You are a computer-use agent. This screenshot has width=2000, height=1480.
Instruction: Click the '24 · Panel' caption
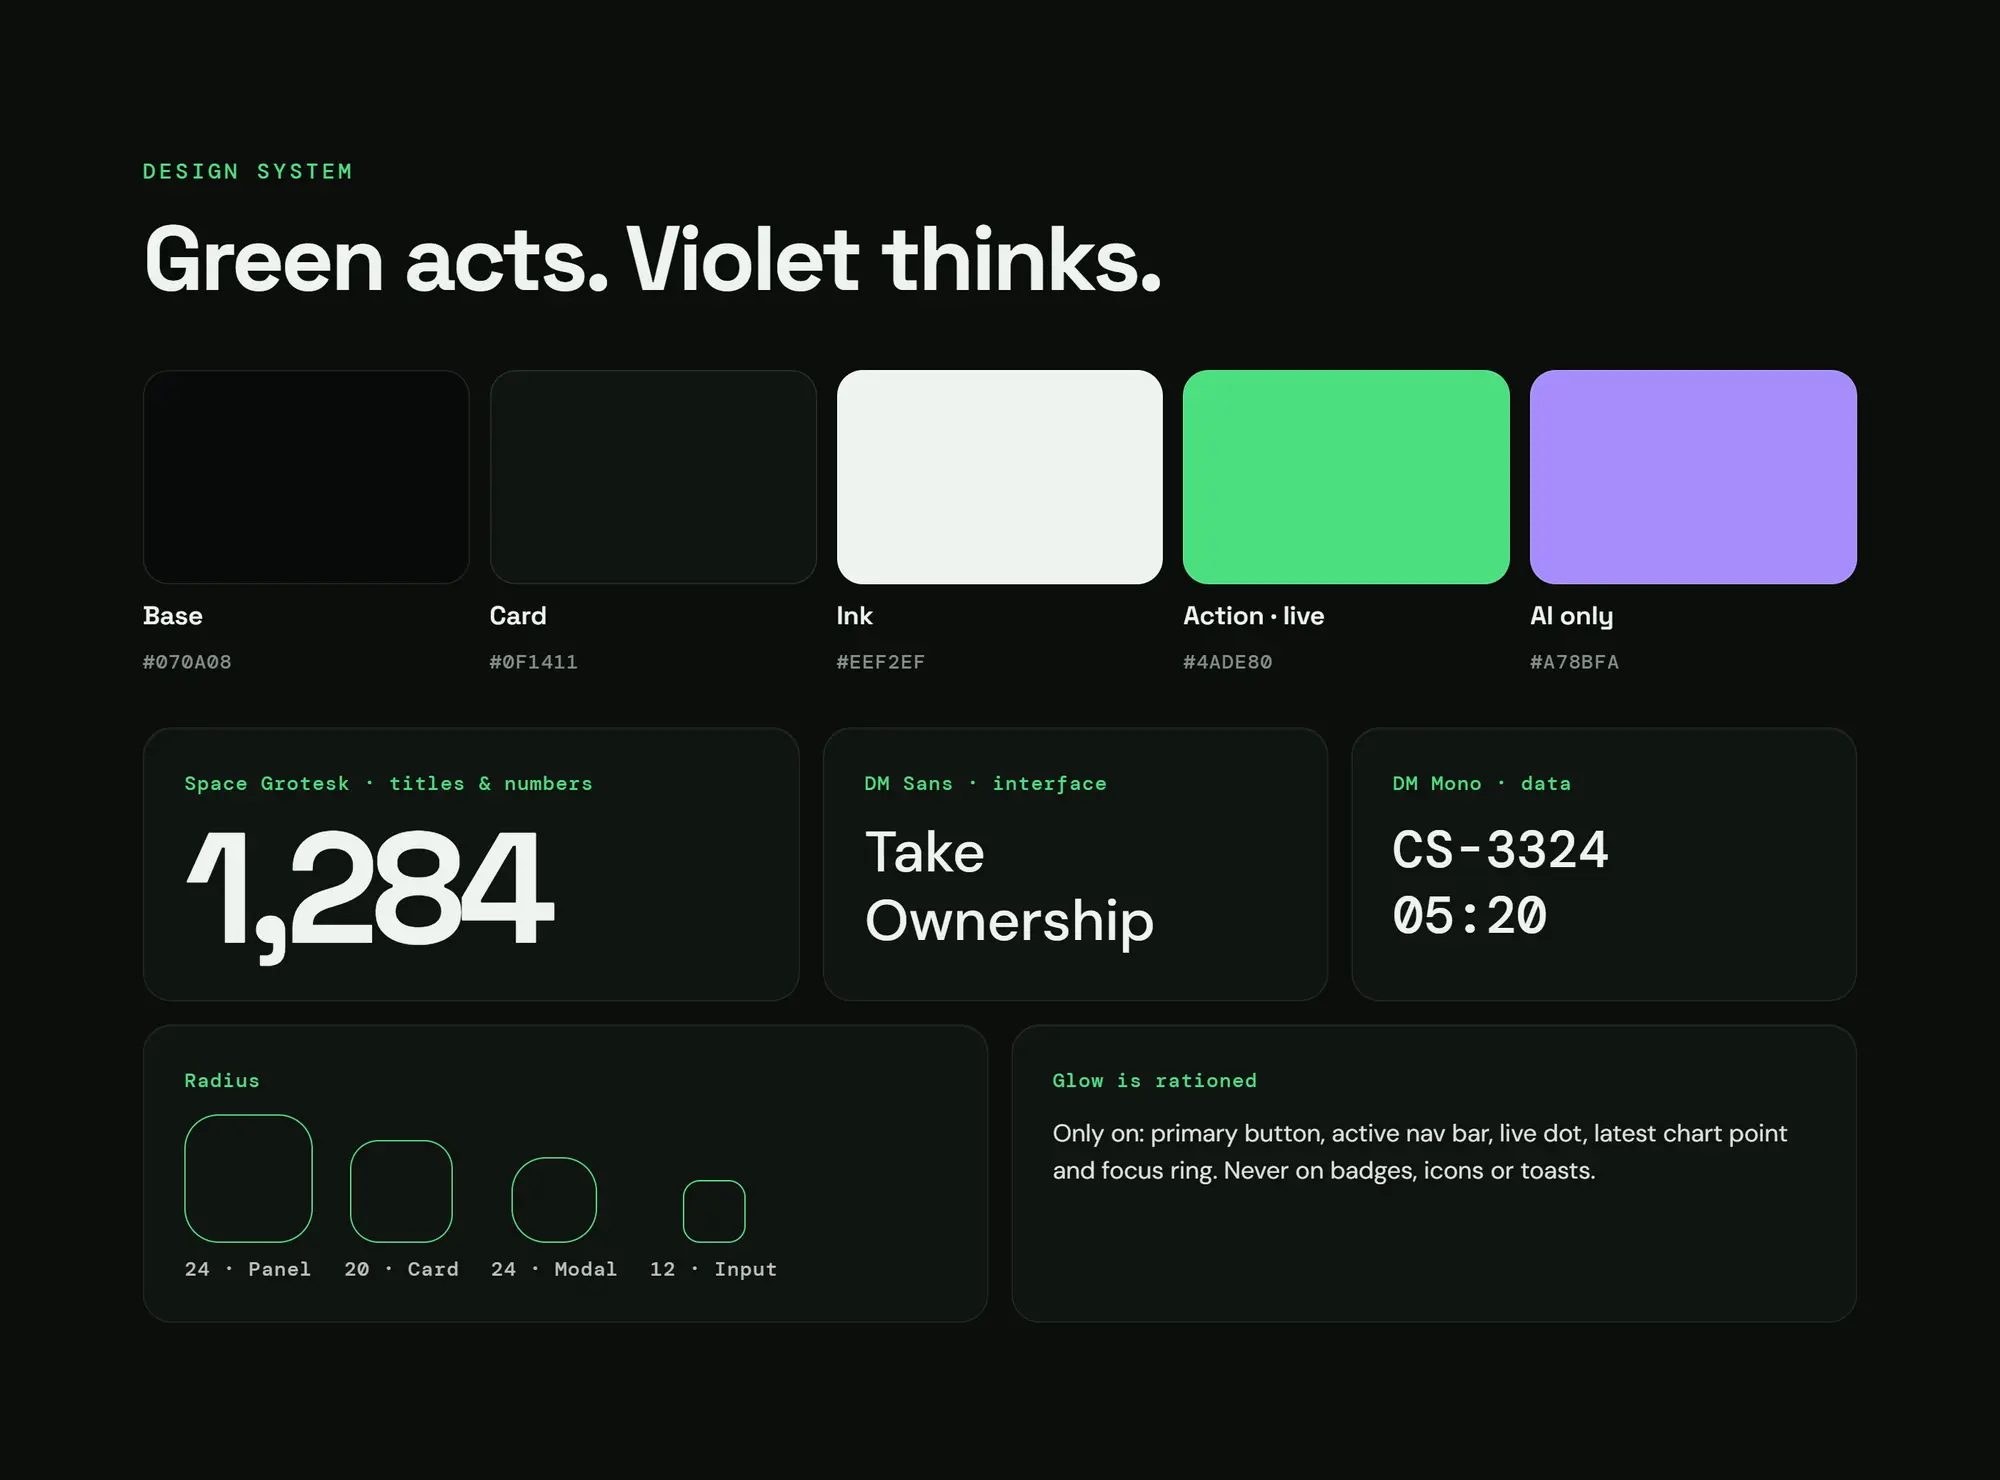tap(248, 1269)
